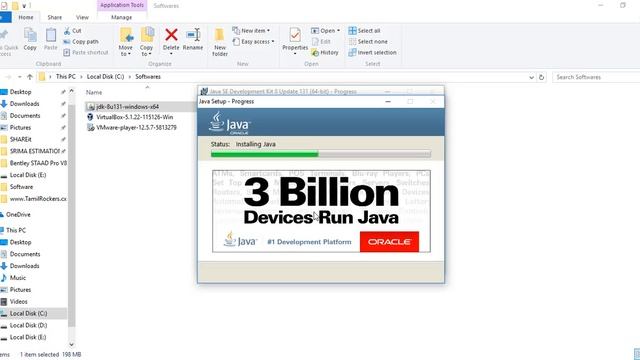The height and width of the screenshot is (360, 640).
Task: Open the Manage tab
Action: 122,17
